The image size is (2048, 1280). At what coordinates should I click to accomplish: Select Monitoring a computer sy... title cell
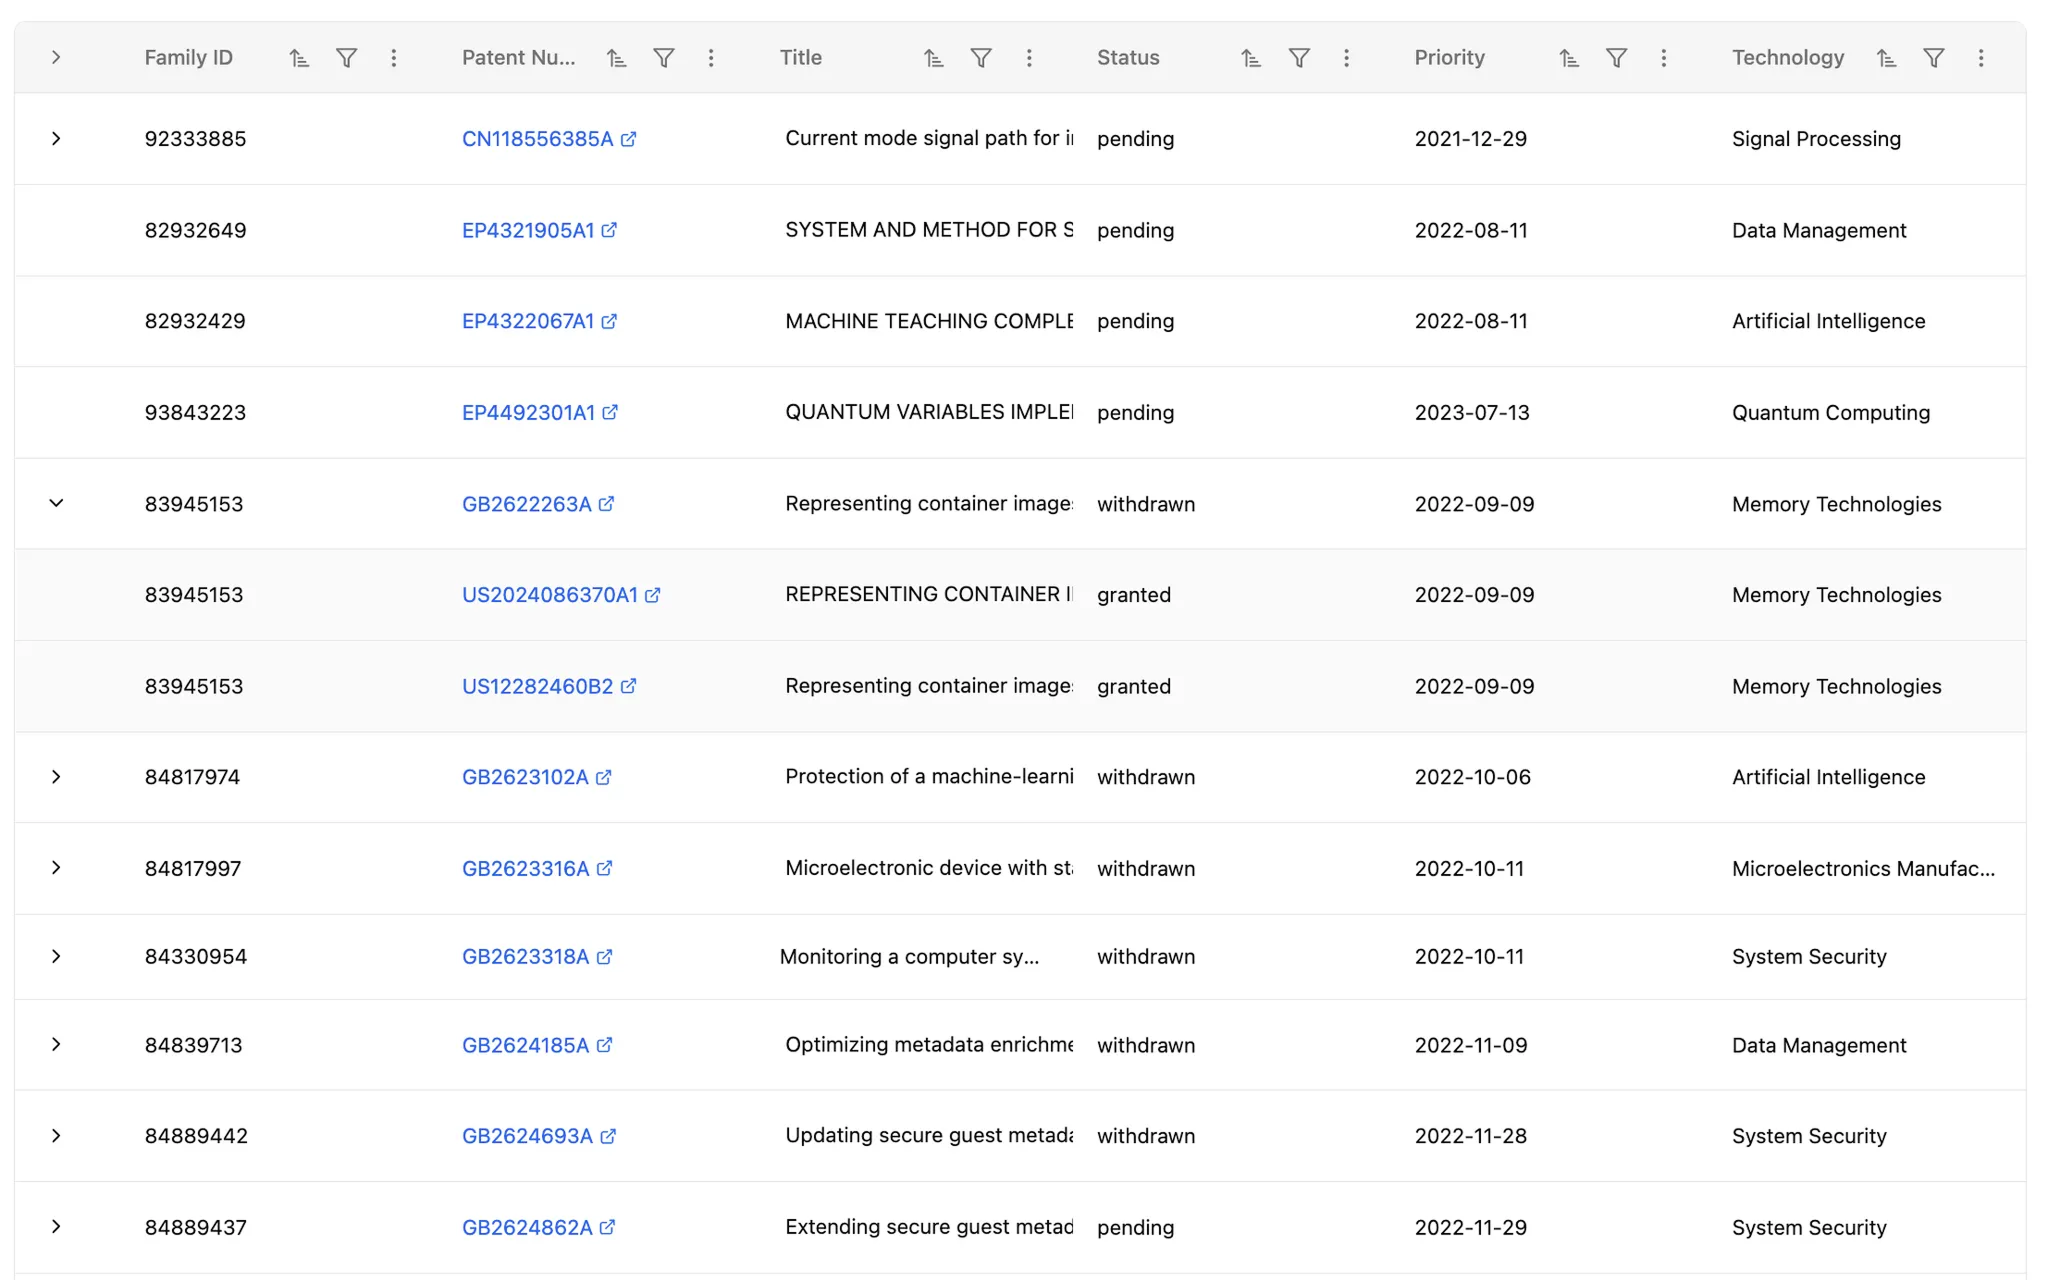point(908,957)
